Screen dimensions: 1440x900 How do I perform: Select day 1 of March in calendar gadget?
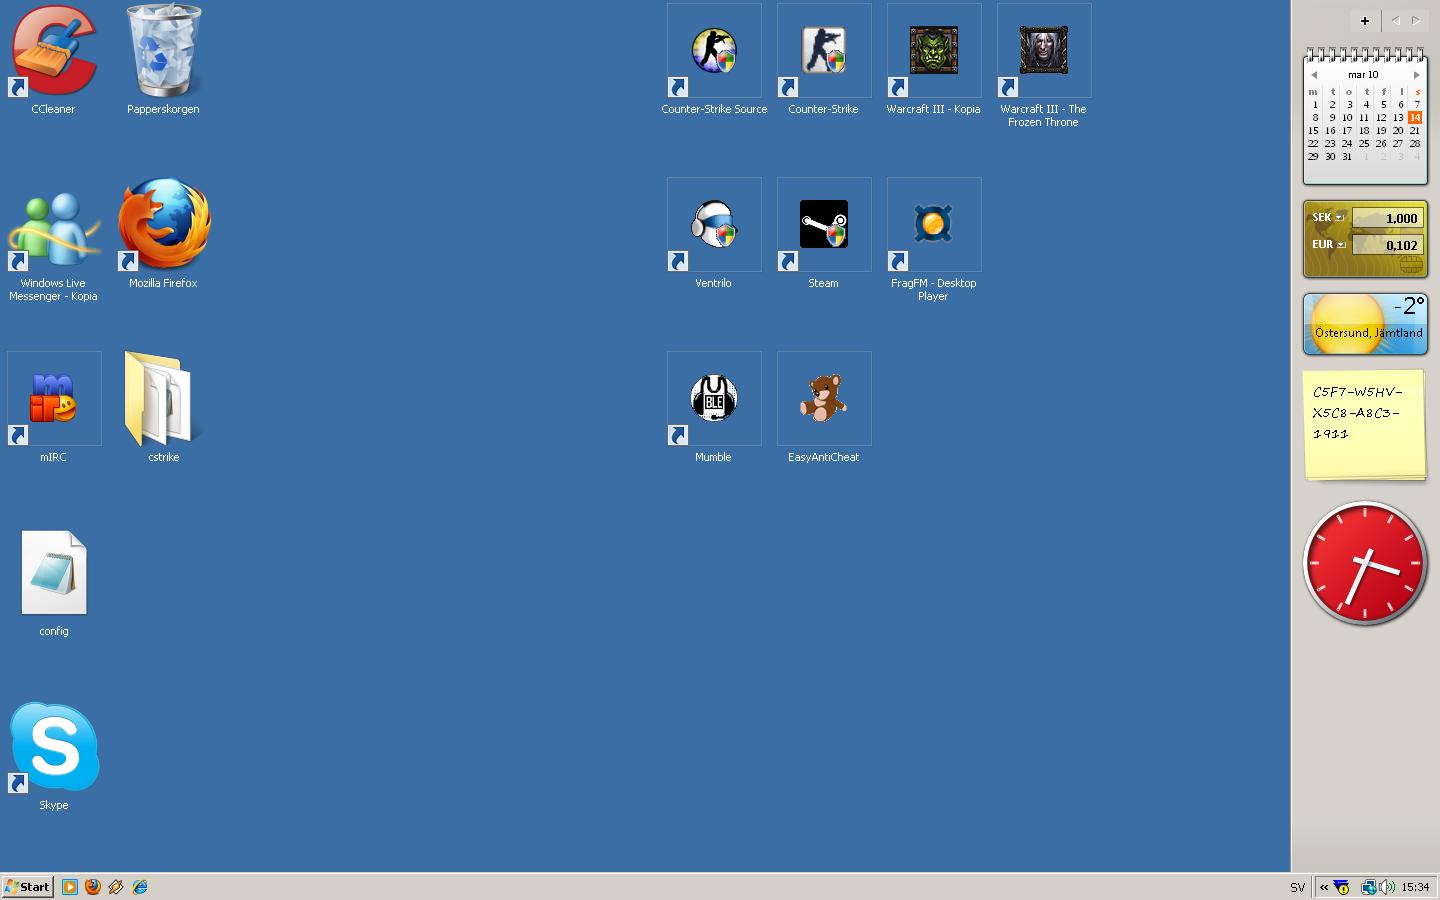tap(1315, 105)
